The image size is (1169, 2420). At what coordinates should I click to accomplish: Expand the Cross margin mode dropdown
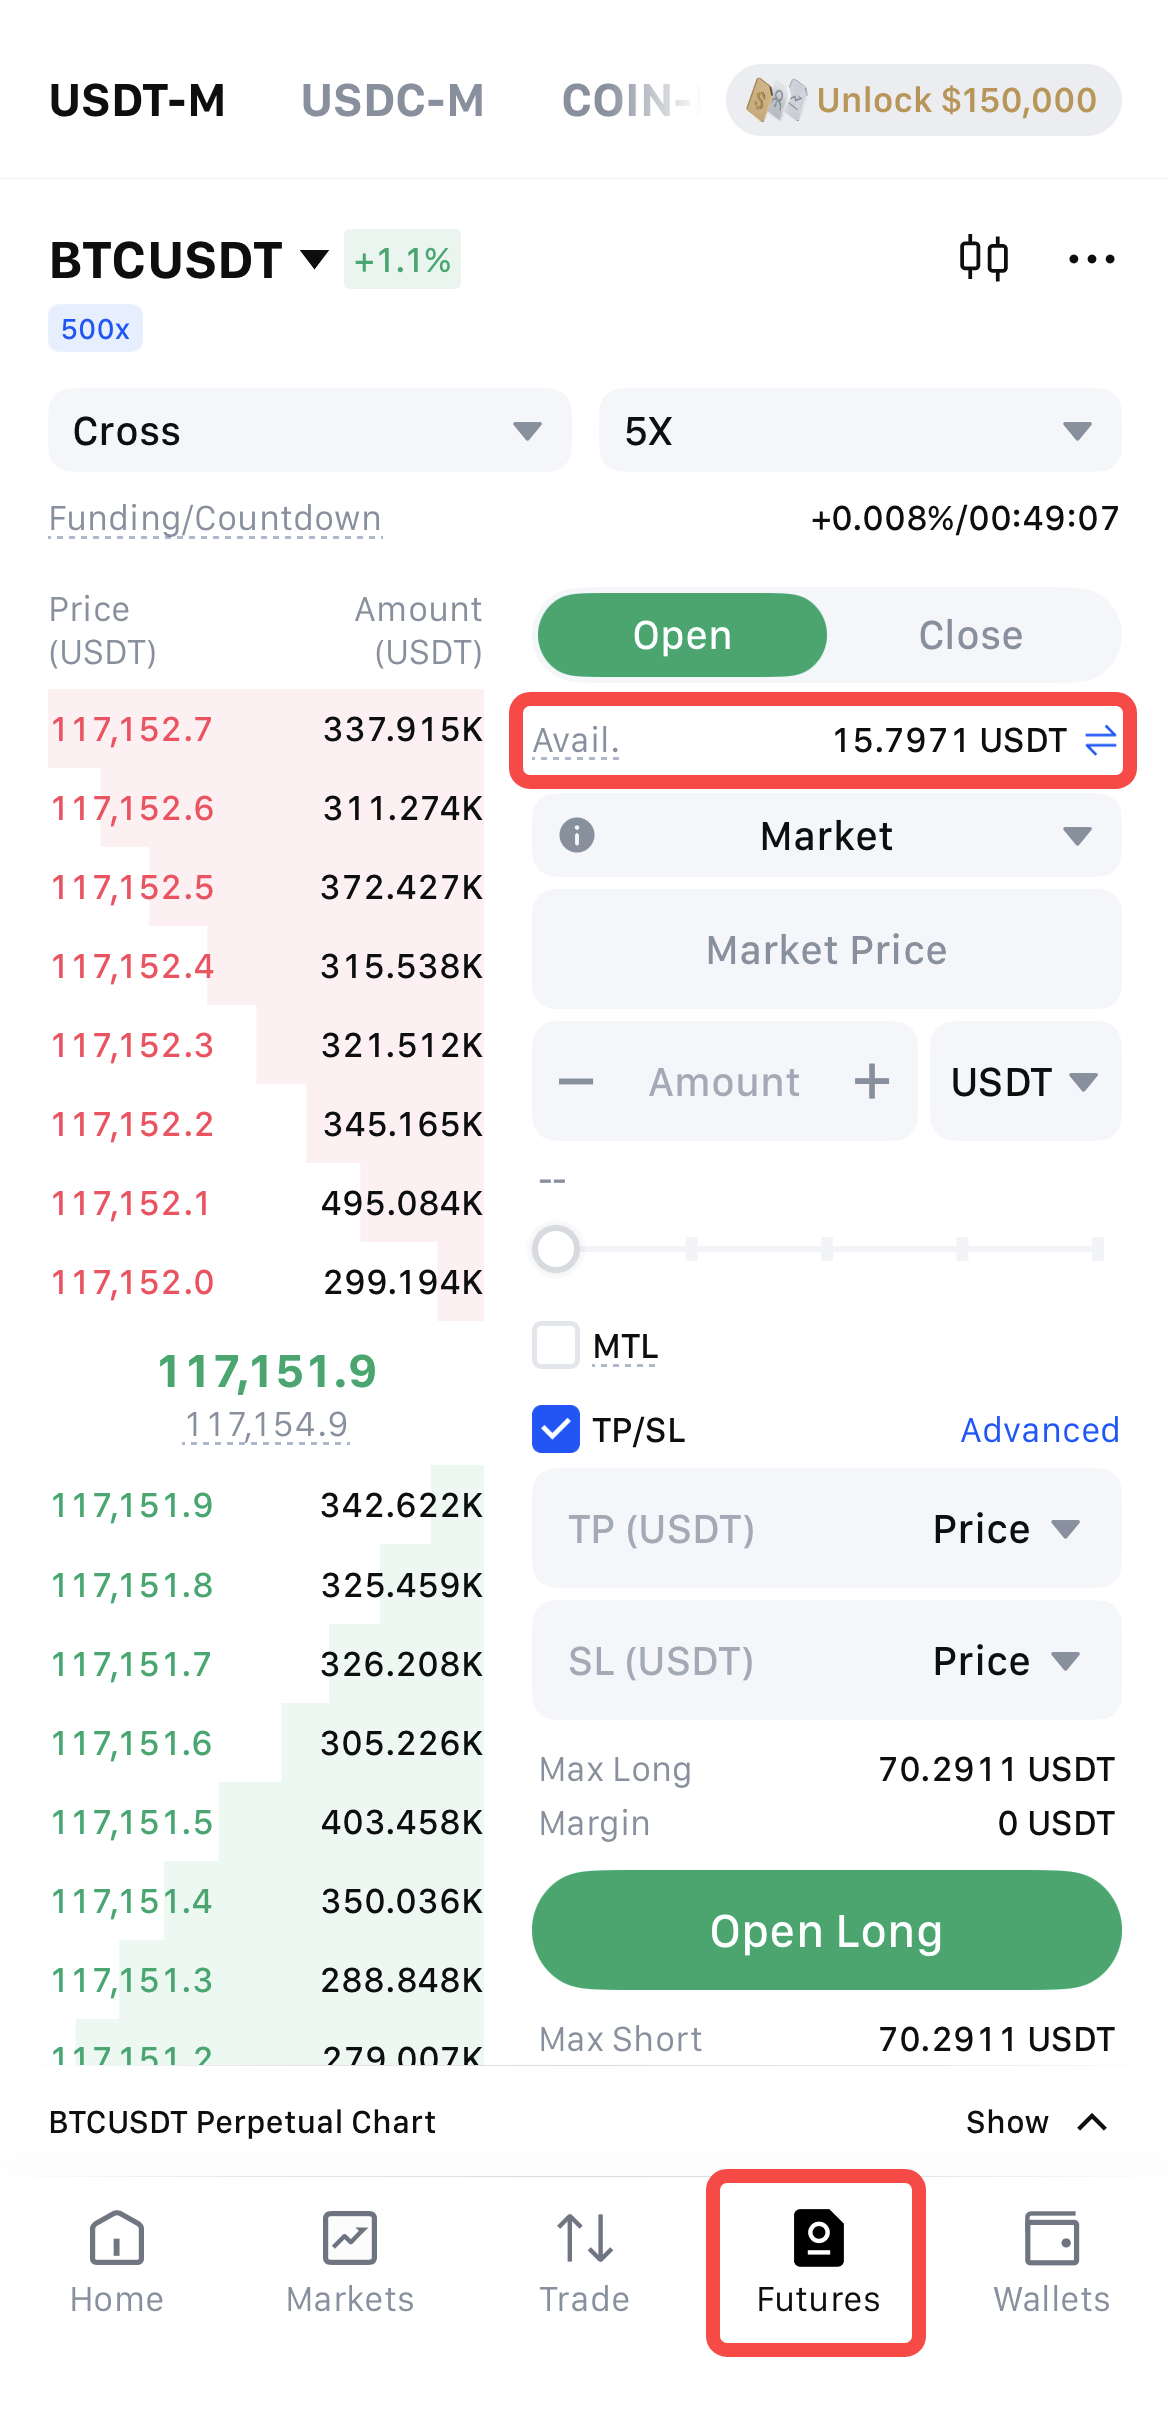310,431
